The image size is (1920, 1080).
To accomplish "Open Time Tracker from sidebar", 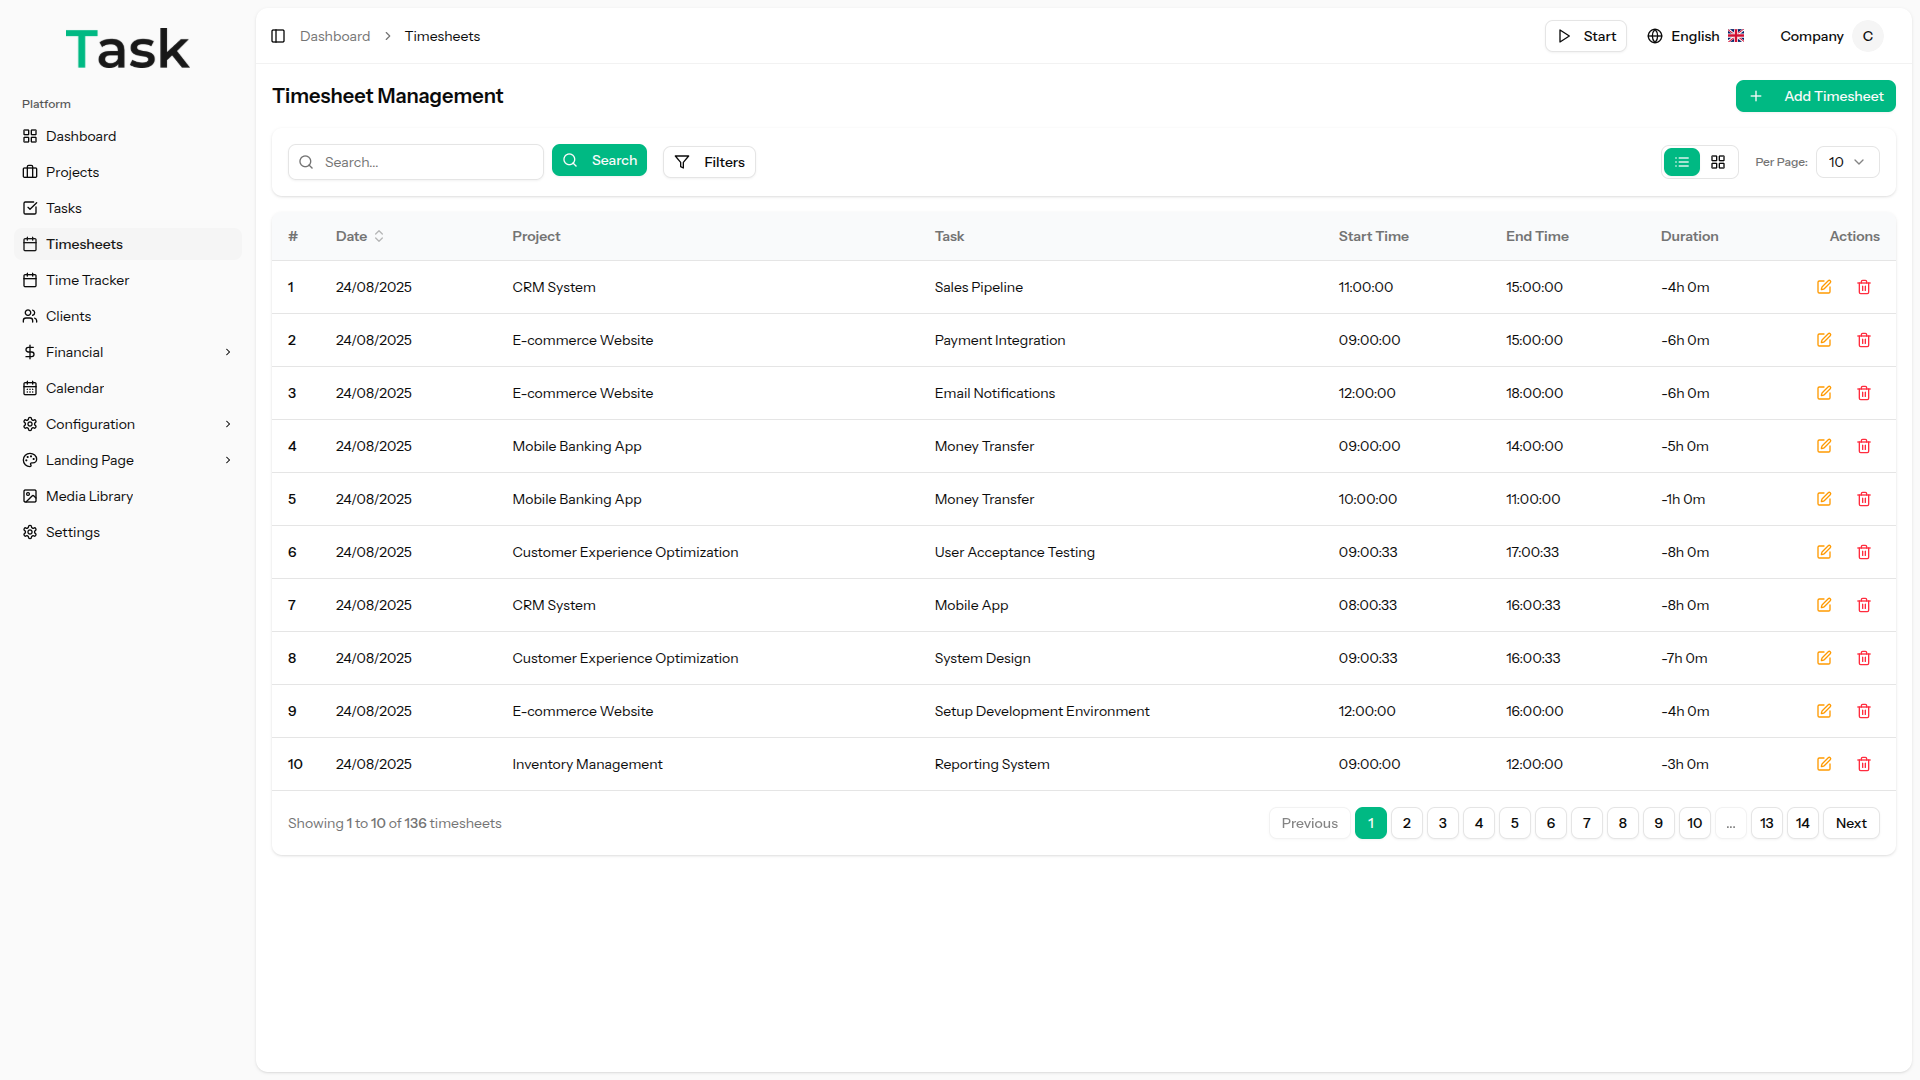I will tap(87, 280).
